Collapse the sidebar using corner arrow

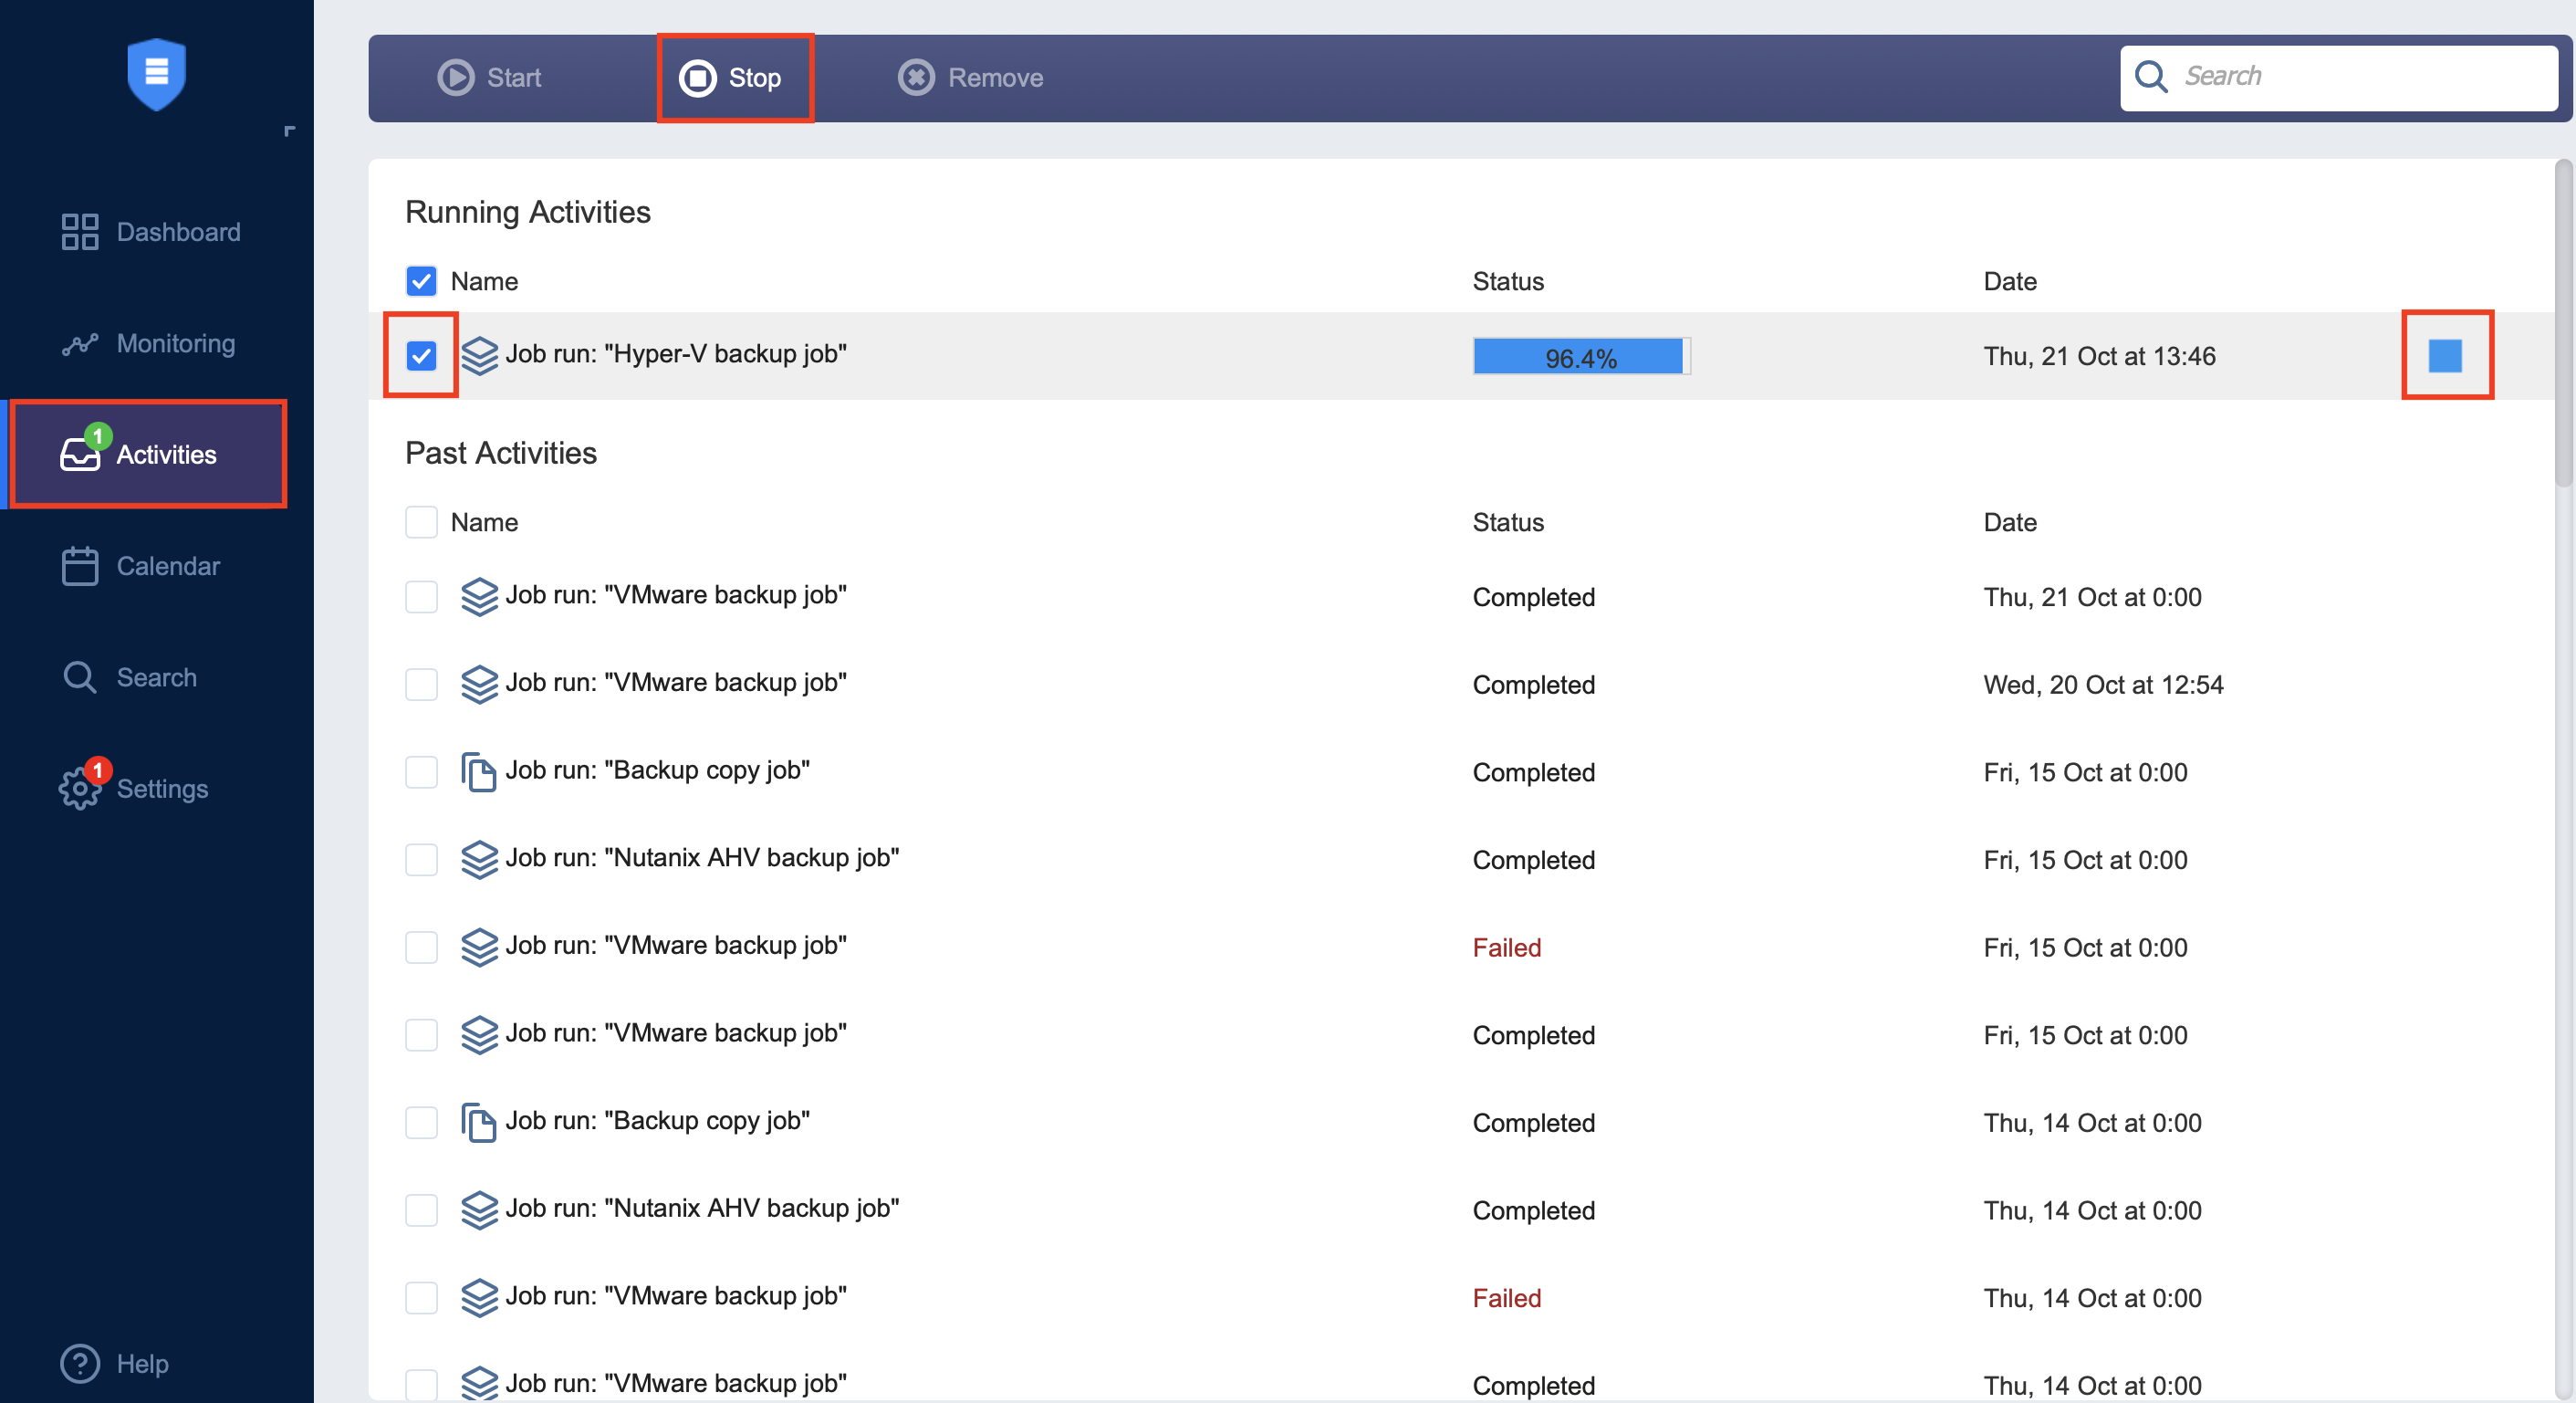[x=289, y=131]
